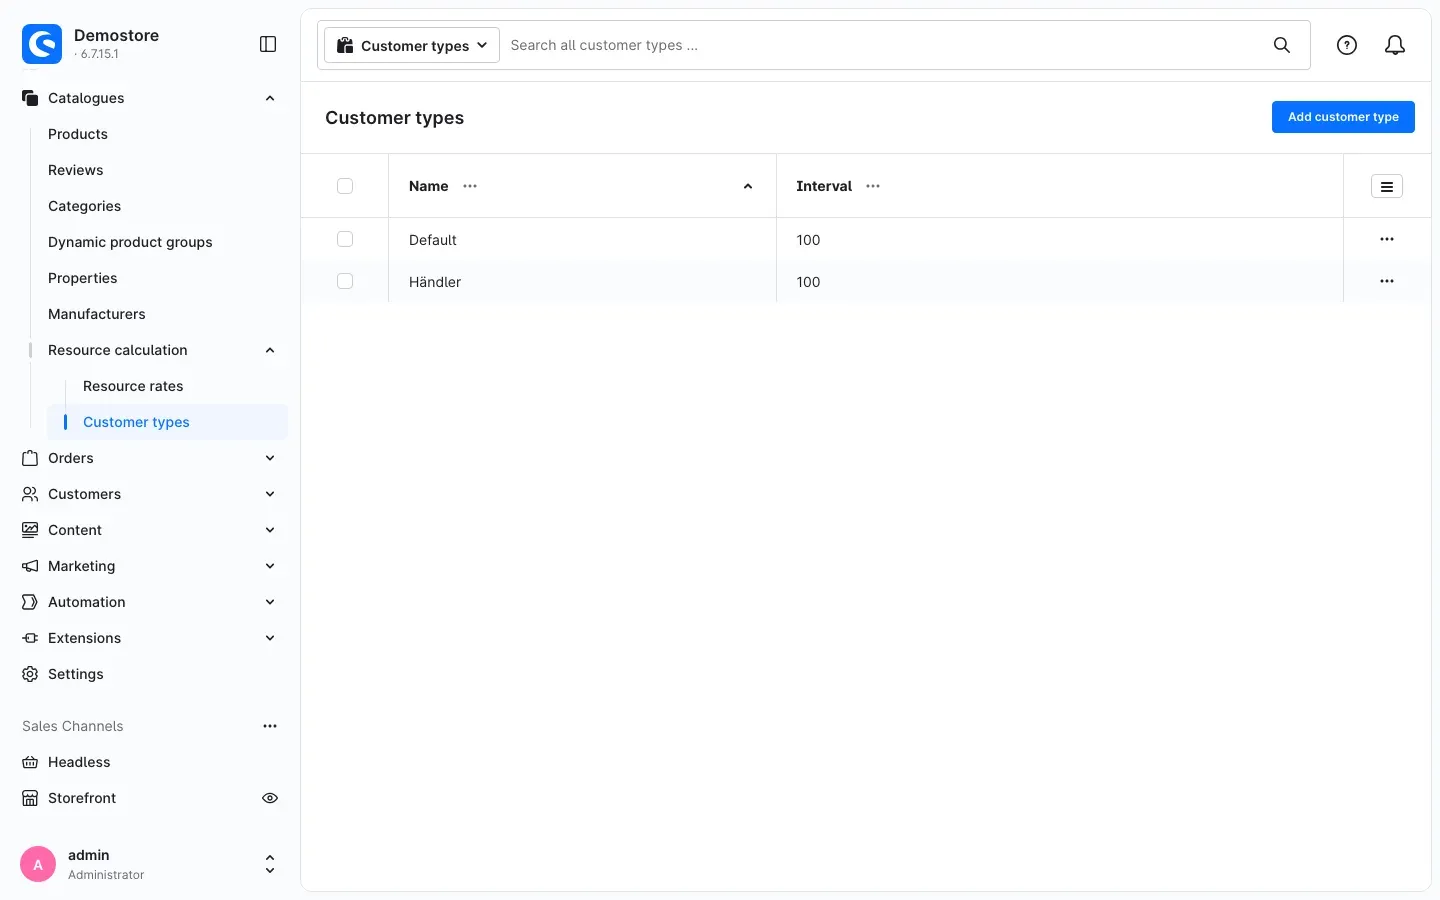The image size is (1440, 900).
Task: Select the Default row checkbox
Action: click(345, 239)
